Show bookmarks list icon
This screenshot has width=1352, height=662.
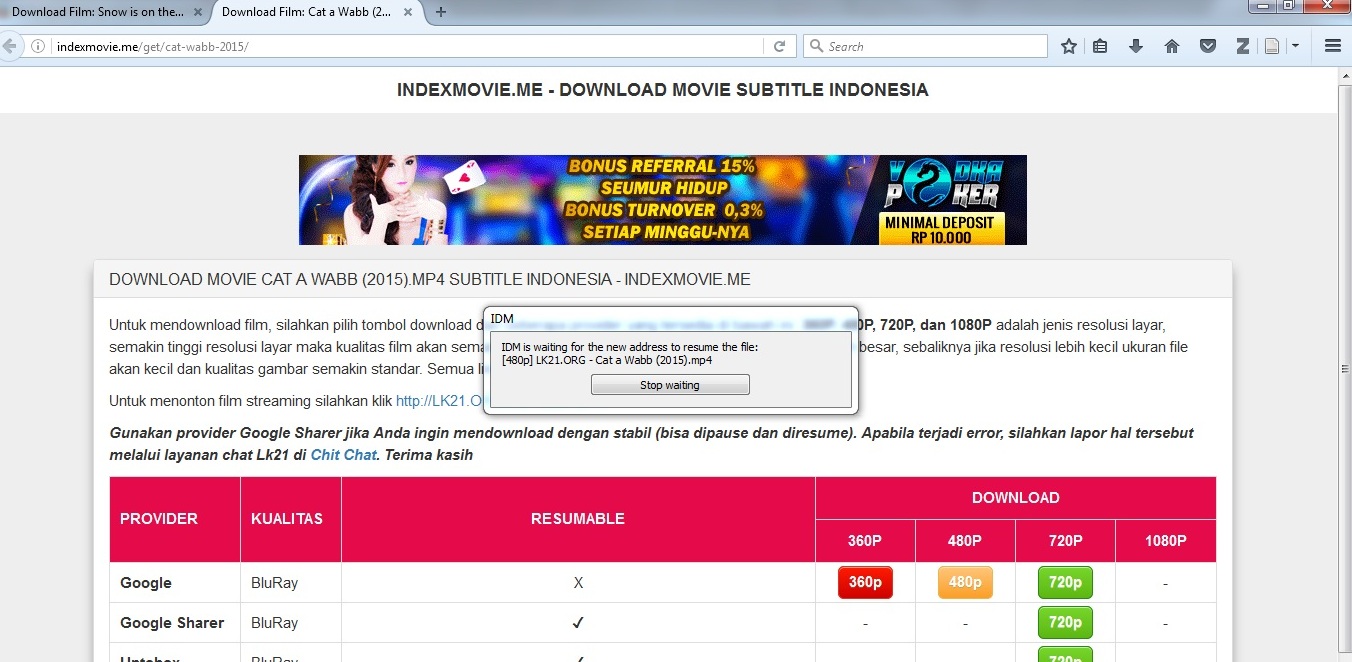tap(1100, 46)
